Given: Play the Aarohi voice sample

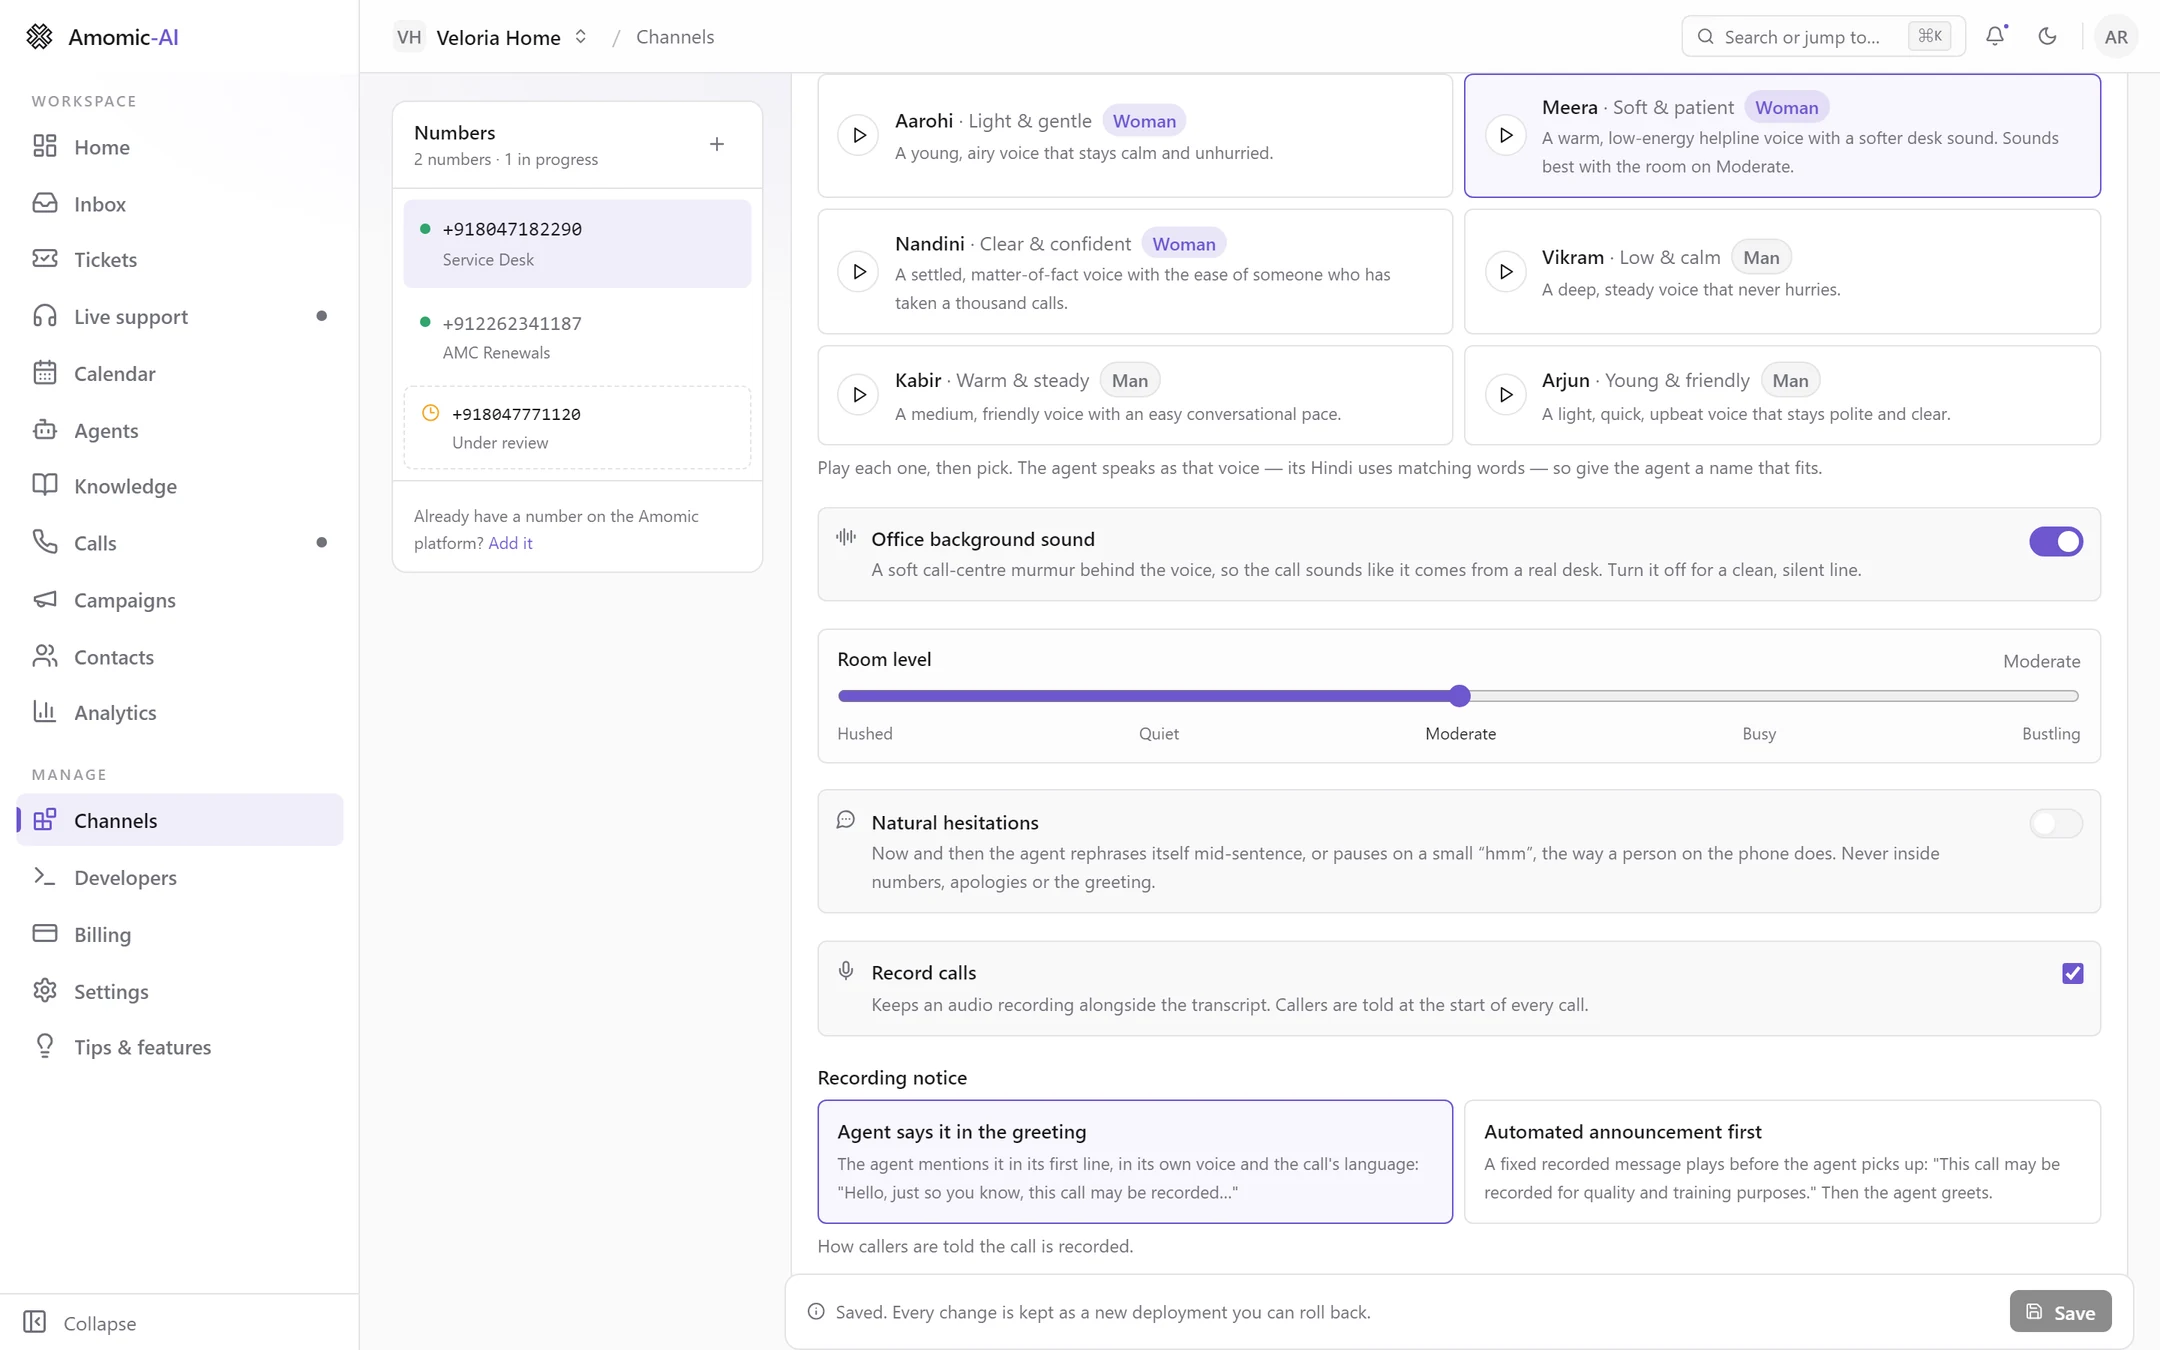Looking at the screenshot, I should click(858, 135).
